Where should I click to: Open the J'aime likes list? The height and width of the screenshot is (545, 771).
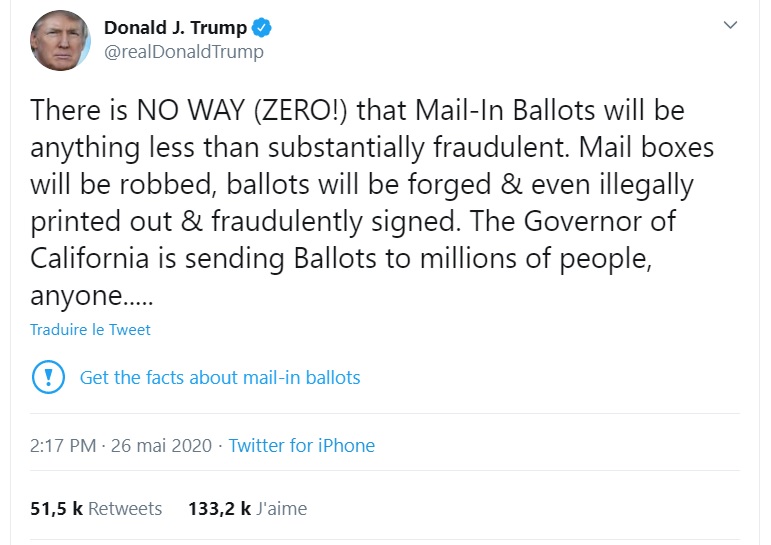point(282,508)
